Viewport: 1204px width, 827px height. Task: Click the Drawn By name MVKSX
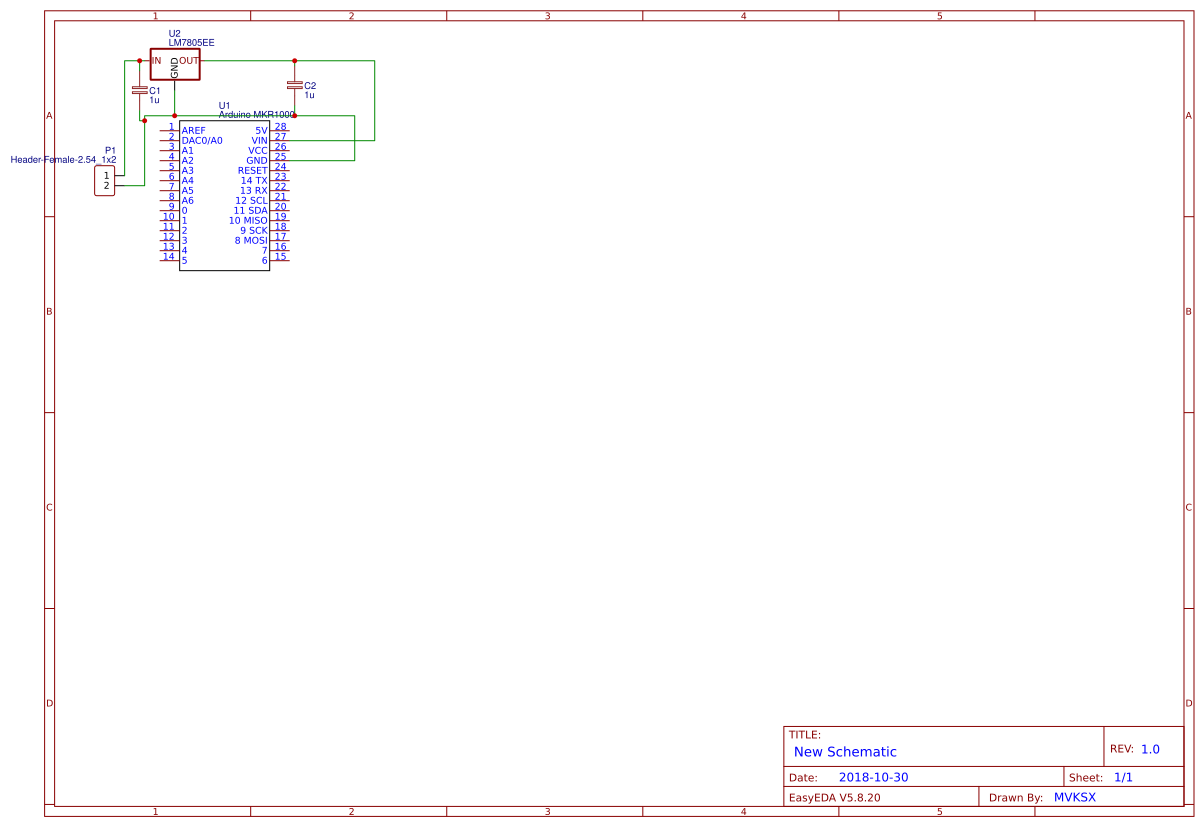[x=1075, y=797]
